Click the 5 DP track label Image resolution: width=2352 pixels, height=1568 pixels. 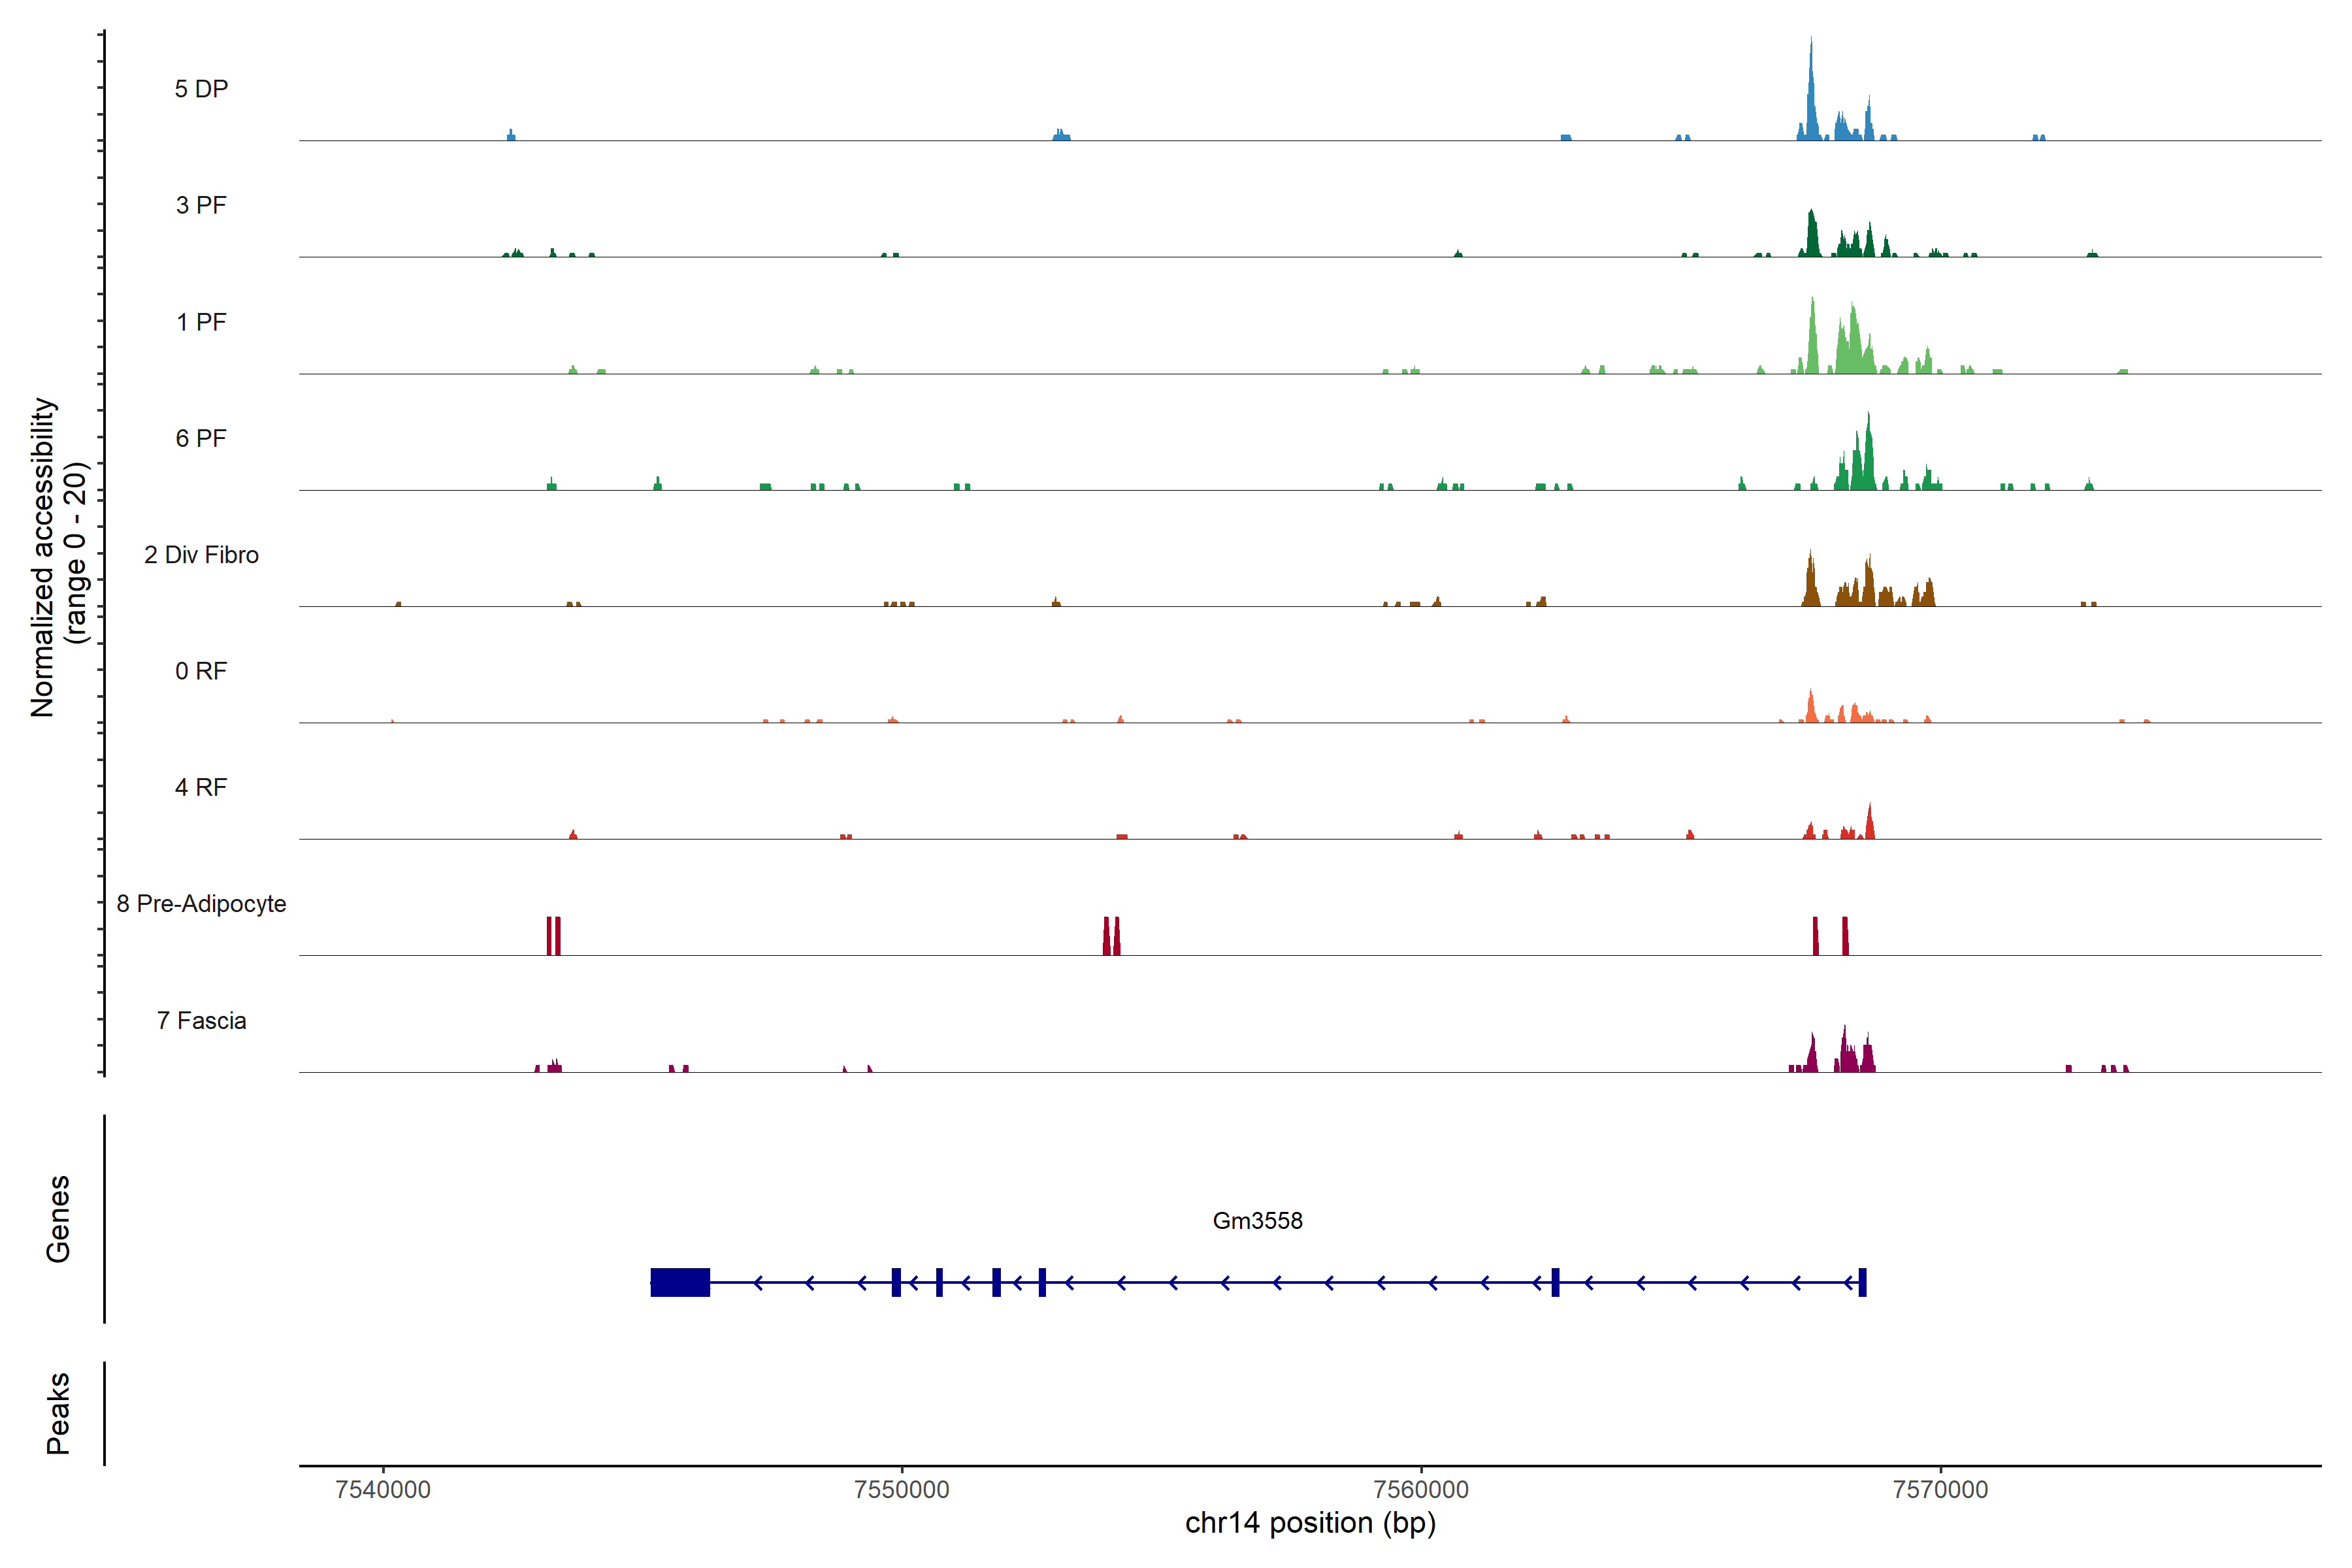coord(201,89)
